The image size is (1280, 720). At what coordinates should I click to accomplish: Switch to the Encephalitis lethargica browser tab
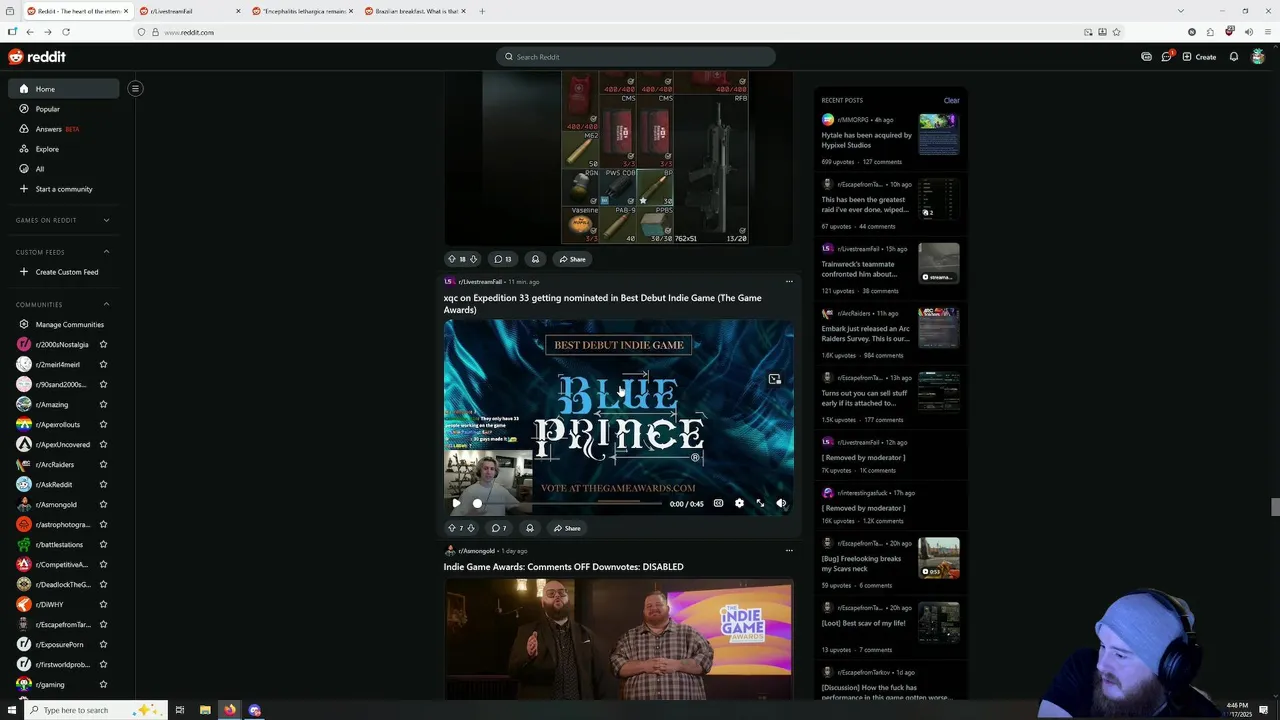(x=301, y=11)
